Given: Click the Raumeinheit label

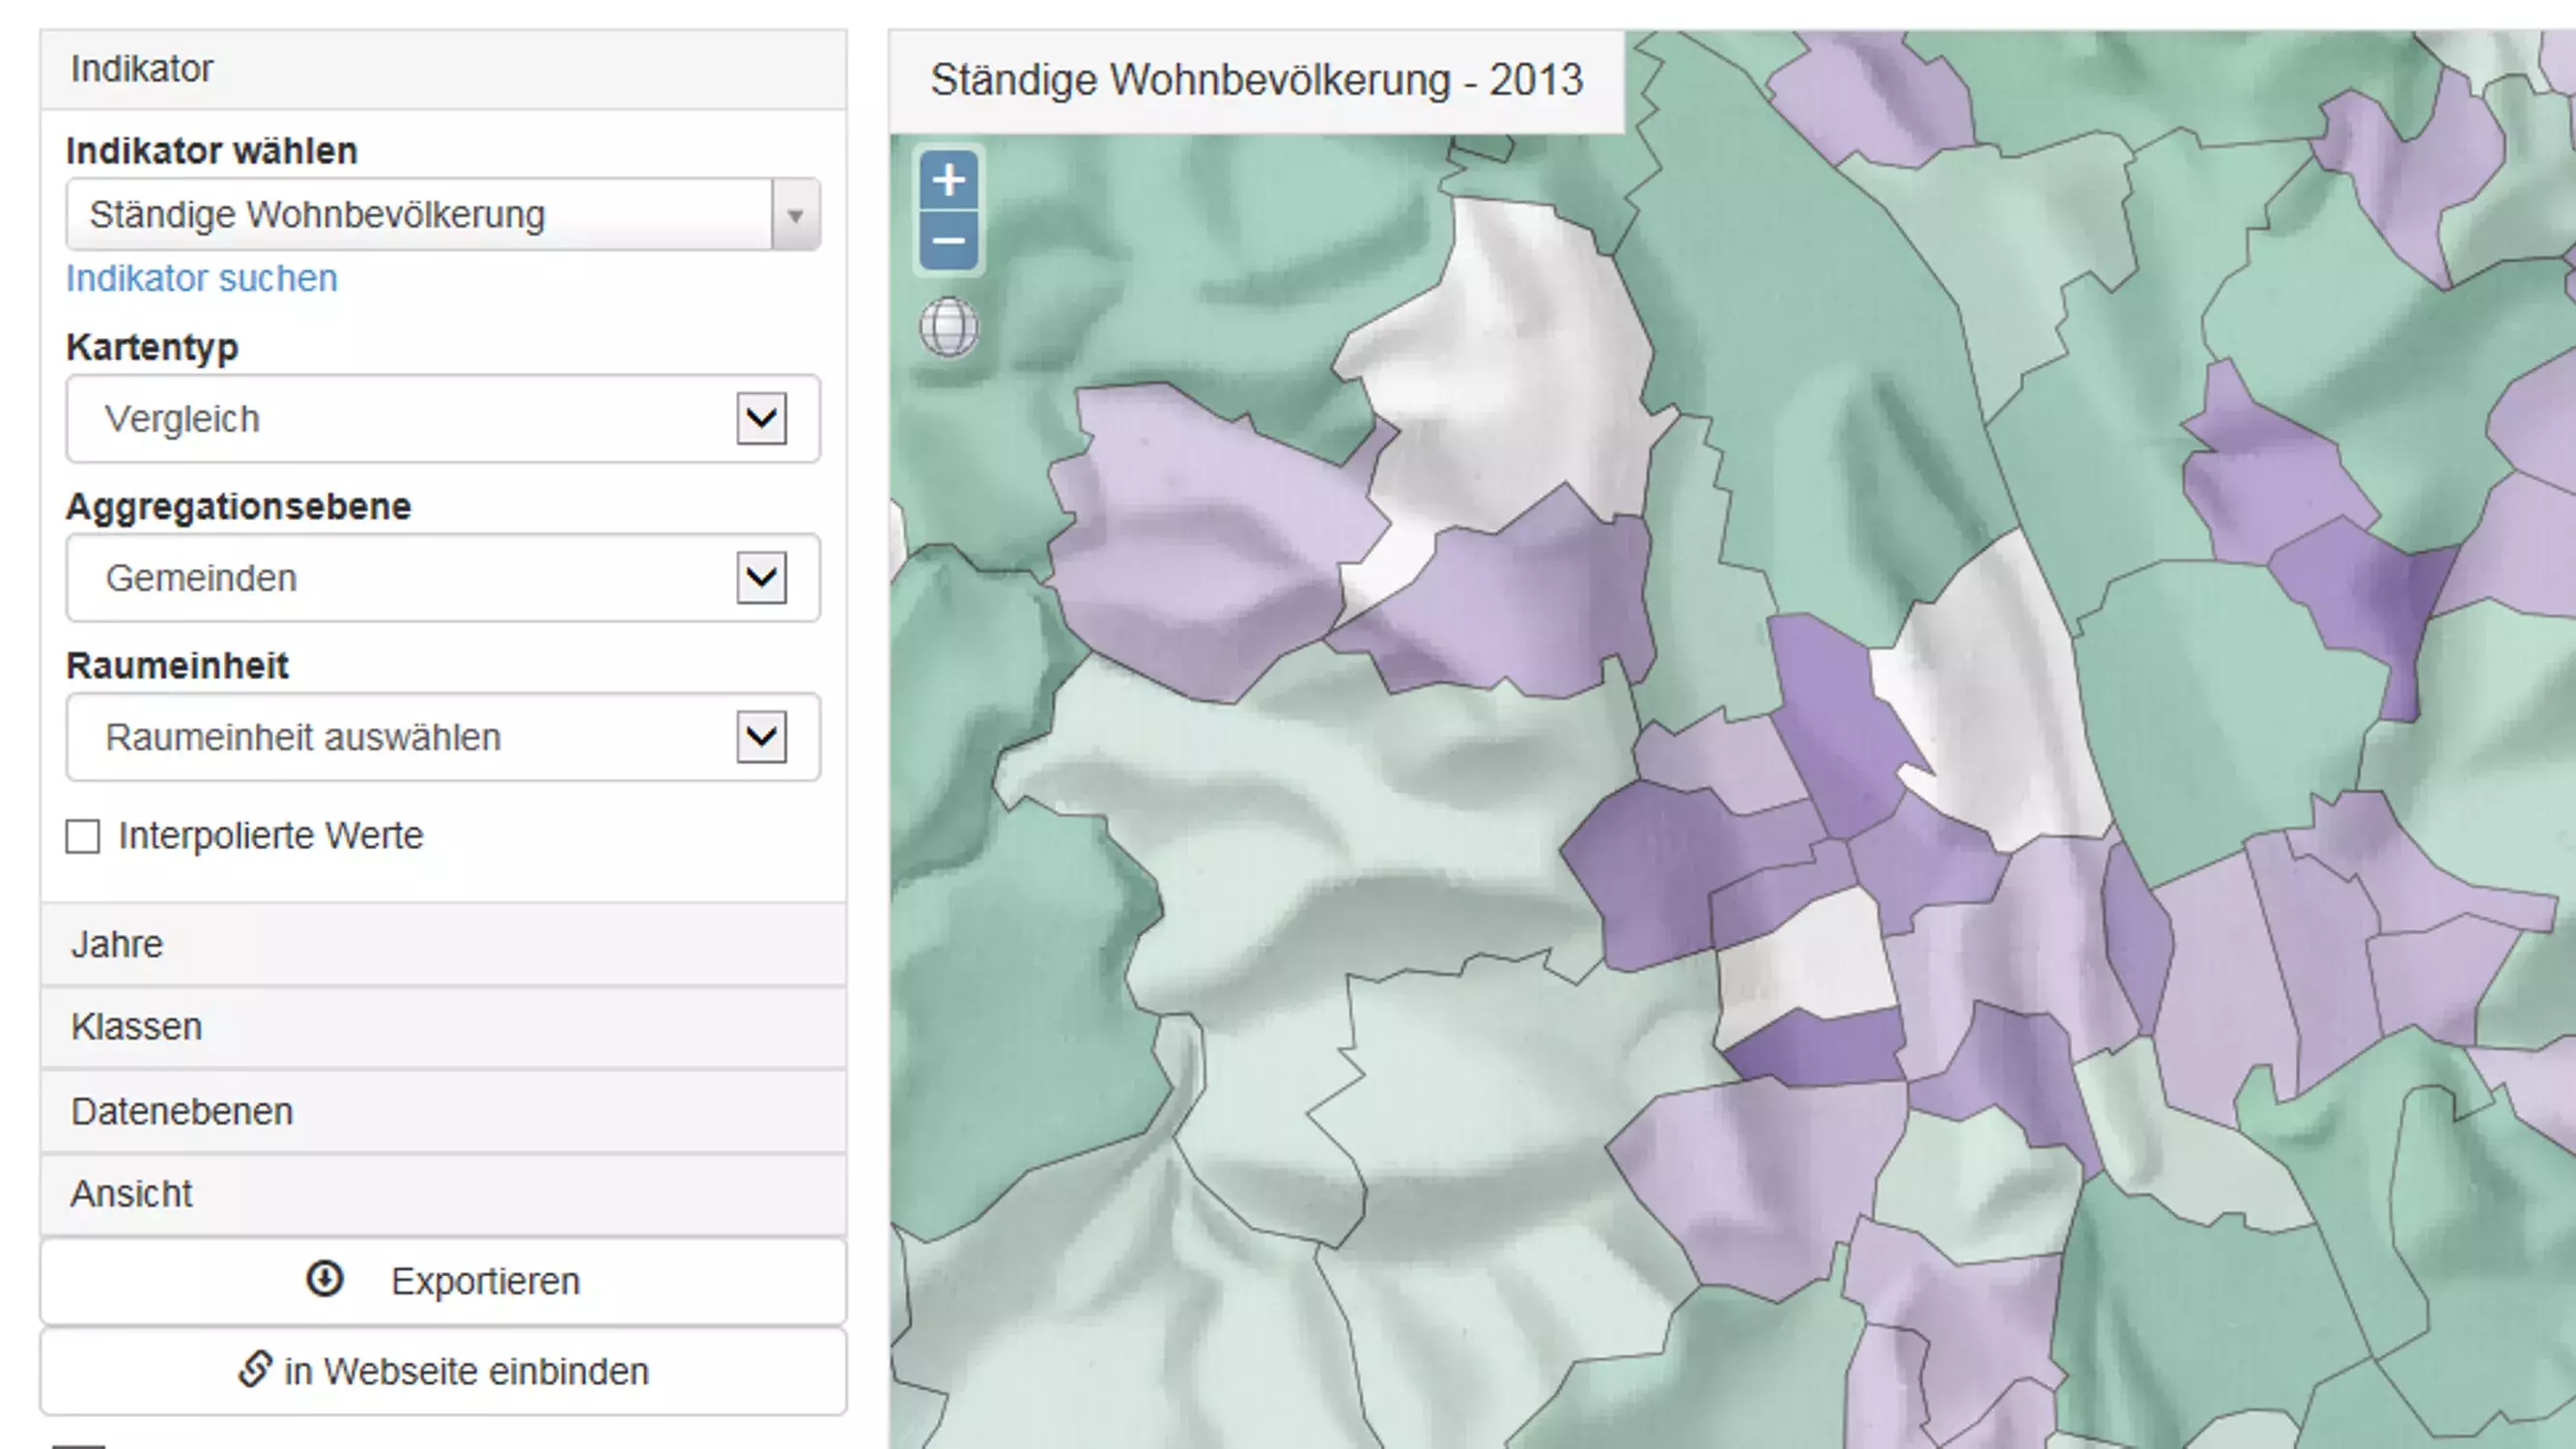Looking at the screenshot, I should point(177,666).
